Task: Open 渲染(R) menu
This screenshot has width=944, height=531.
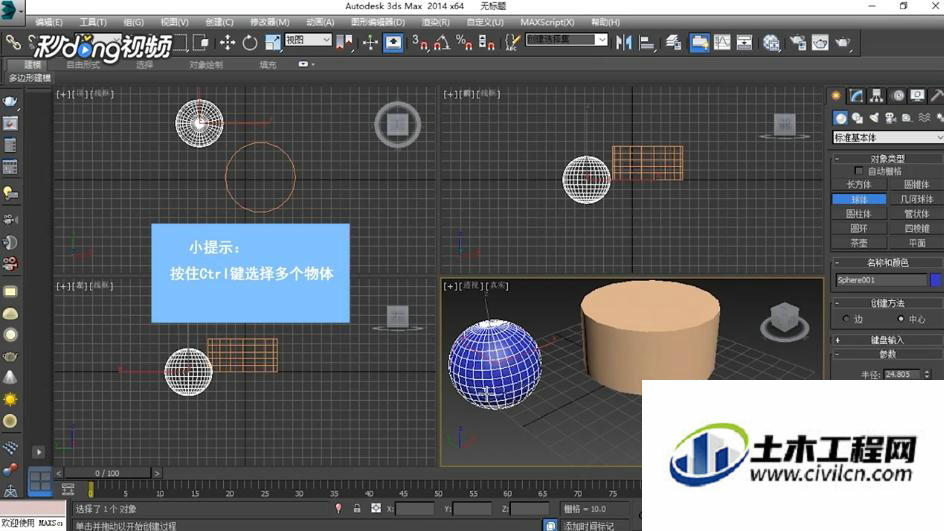Action: click(435, 22)
